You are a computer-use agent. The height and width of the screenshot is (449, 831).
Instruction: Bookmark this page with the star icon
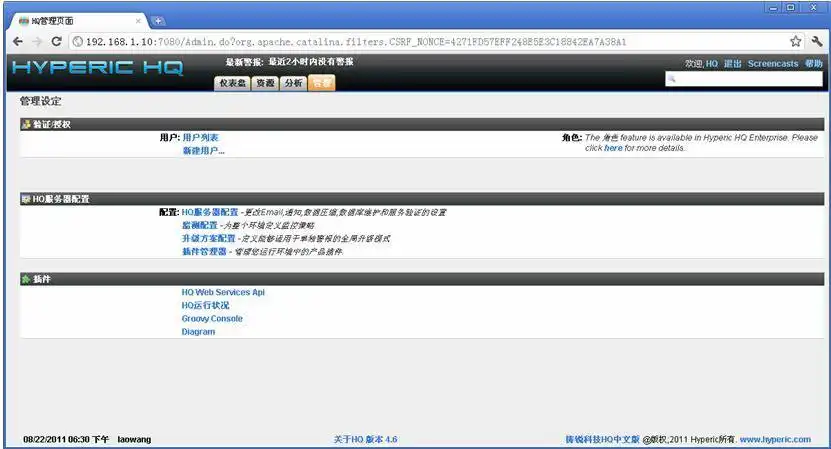[x=795, y=41]
